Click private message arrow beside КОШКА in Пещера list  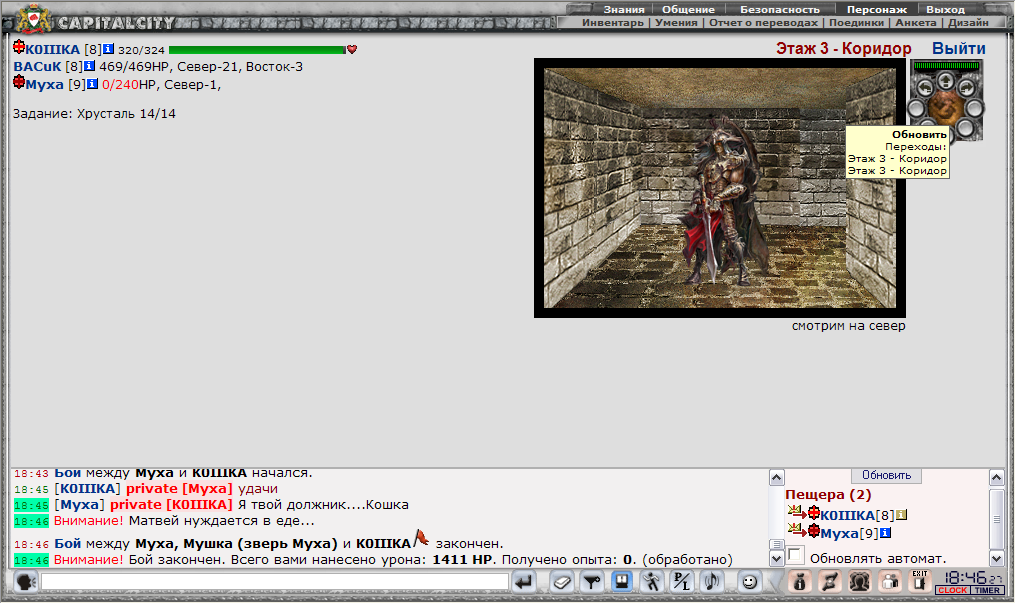(796, 513)
